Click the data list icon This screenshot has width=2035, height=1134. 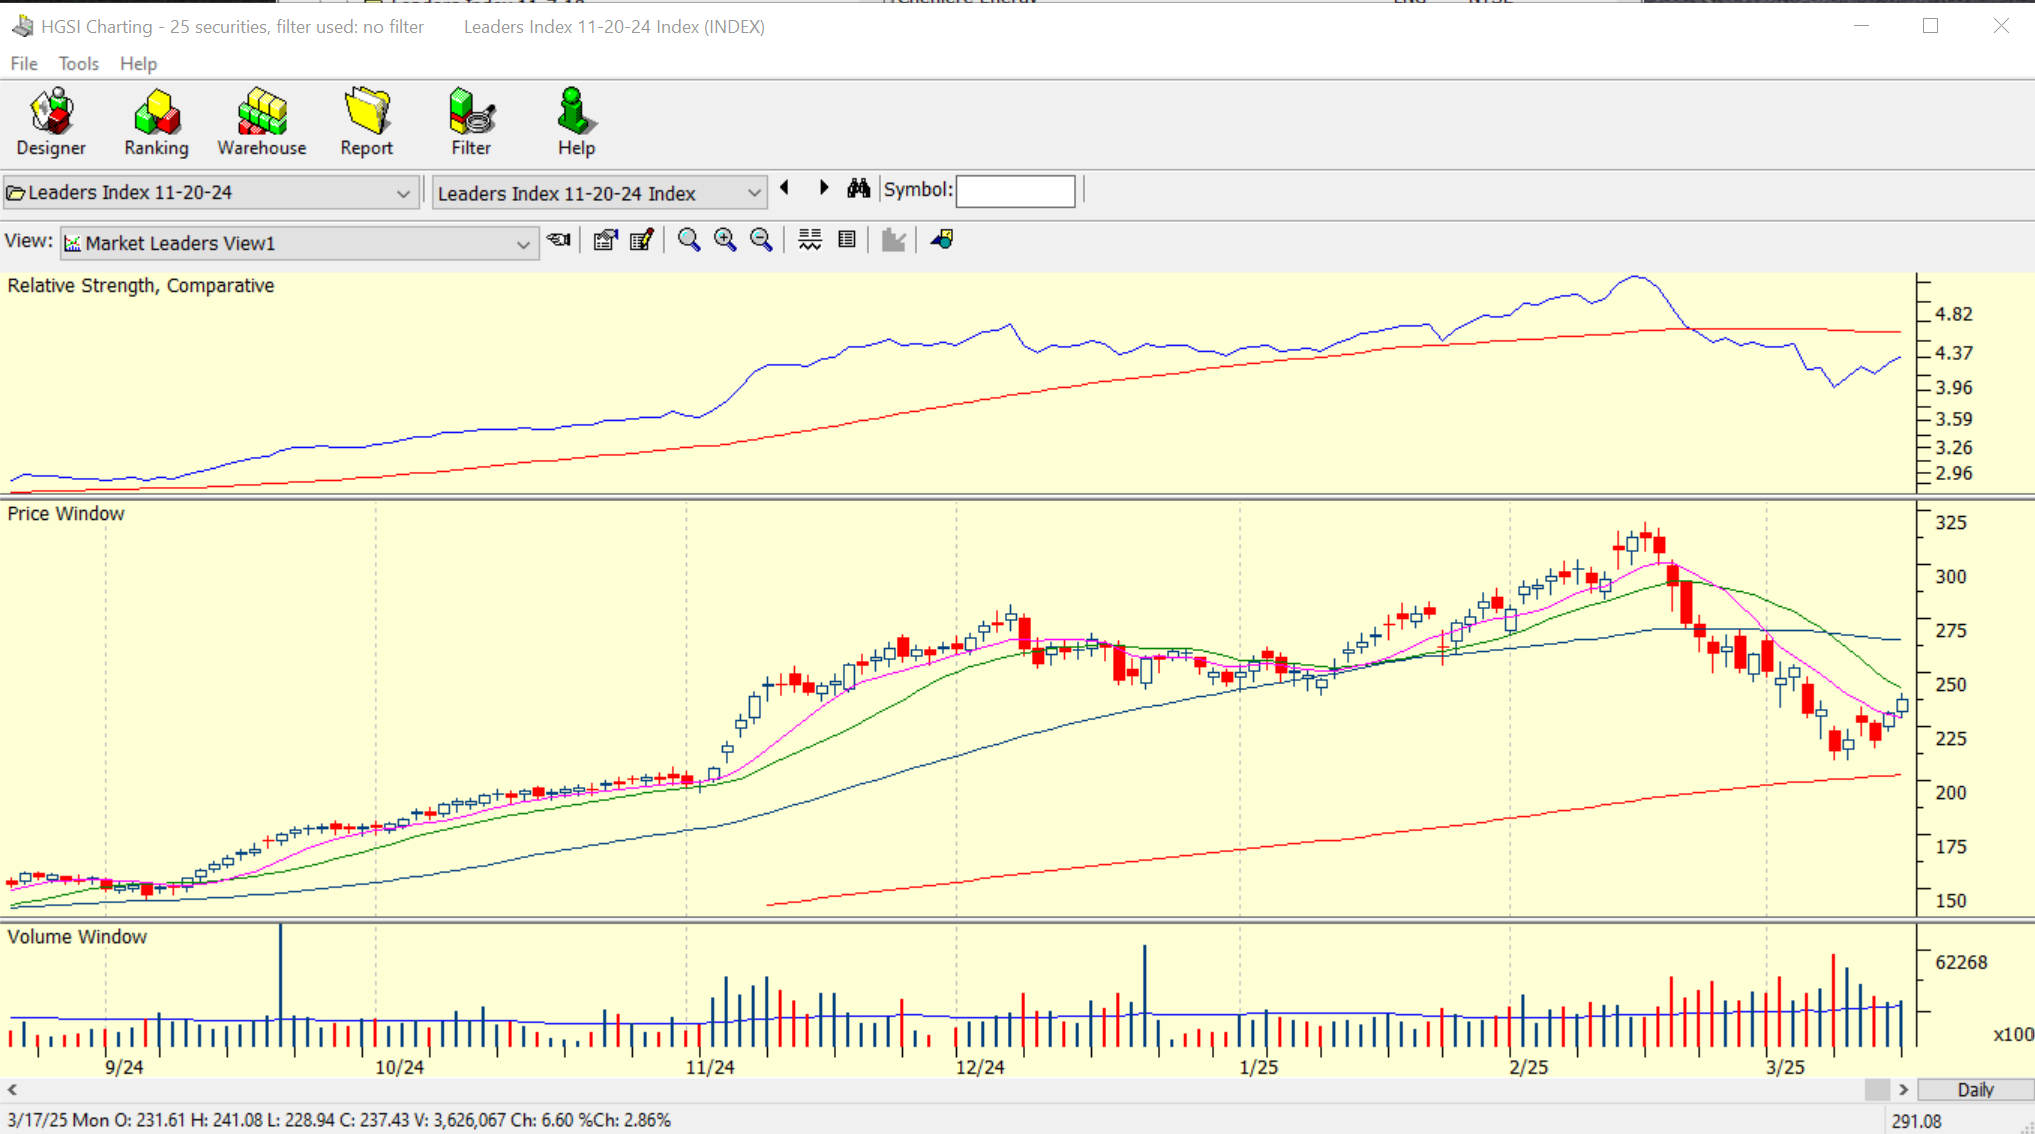pyautogui.click(x=847, y=240)
